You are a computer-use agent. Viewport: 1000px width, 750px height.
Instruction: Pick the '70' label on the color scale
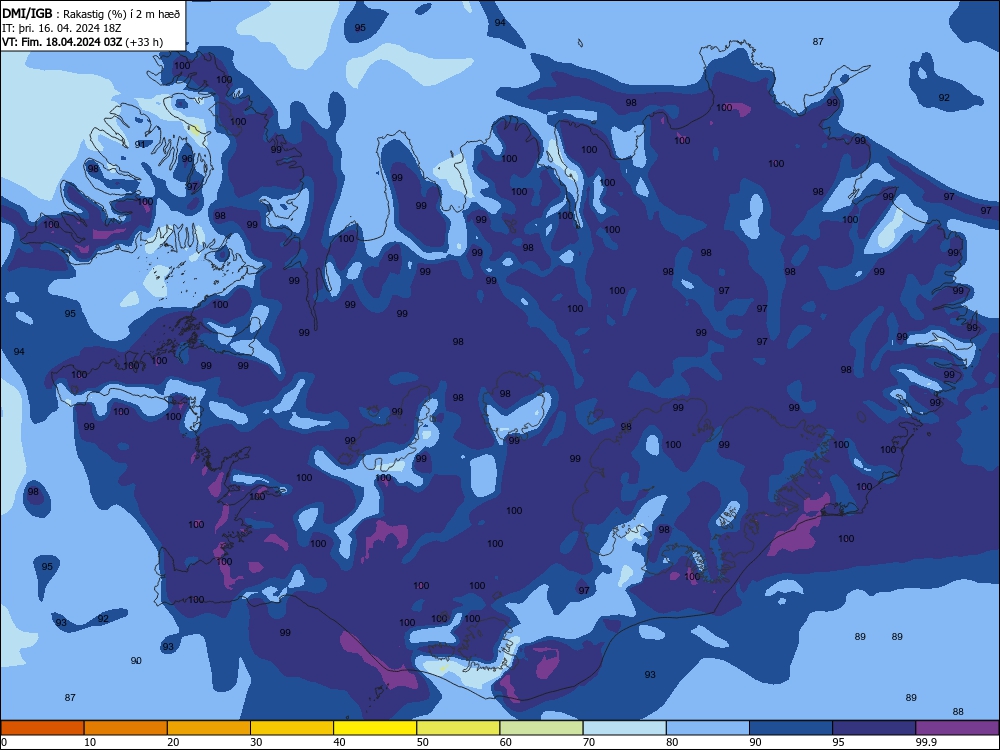coord(589,742)
